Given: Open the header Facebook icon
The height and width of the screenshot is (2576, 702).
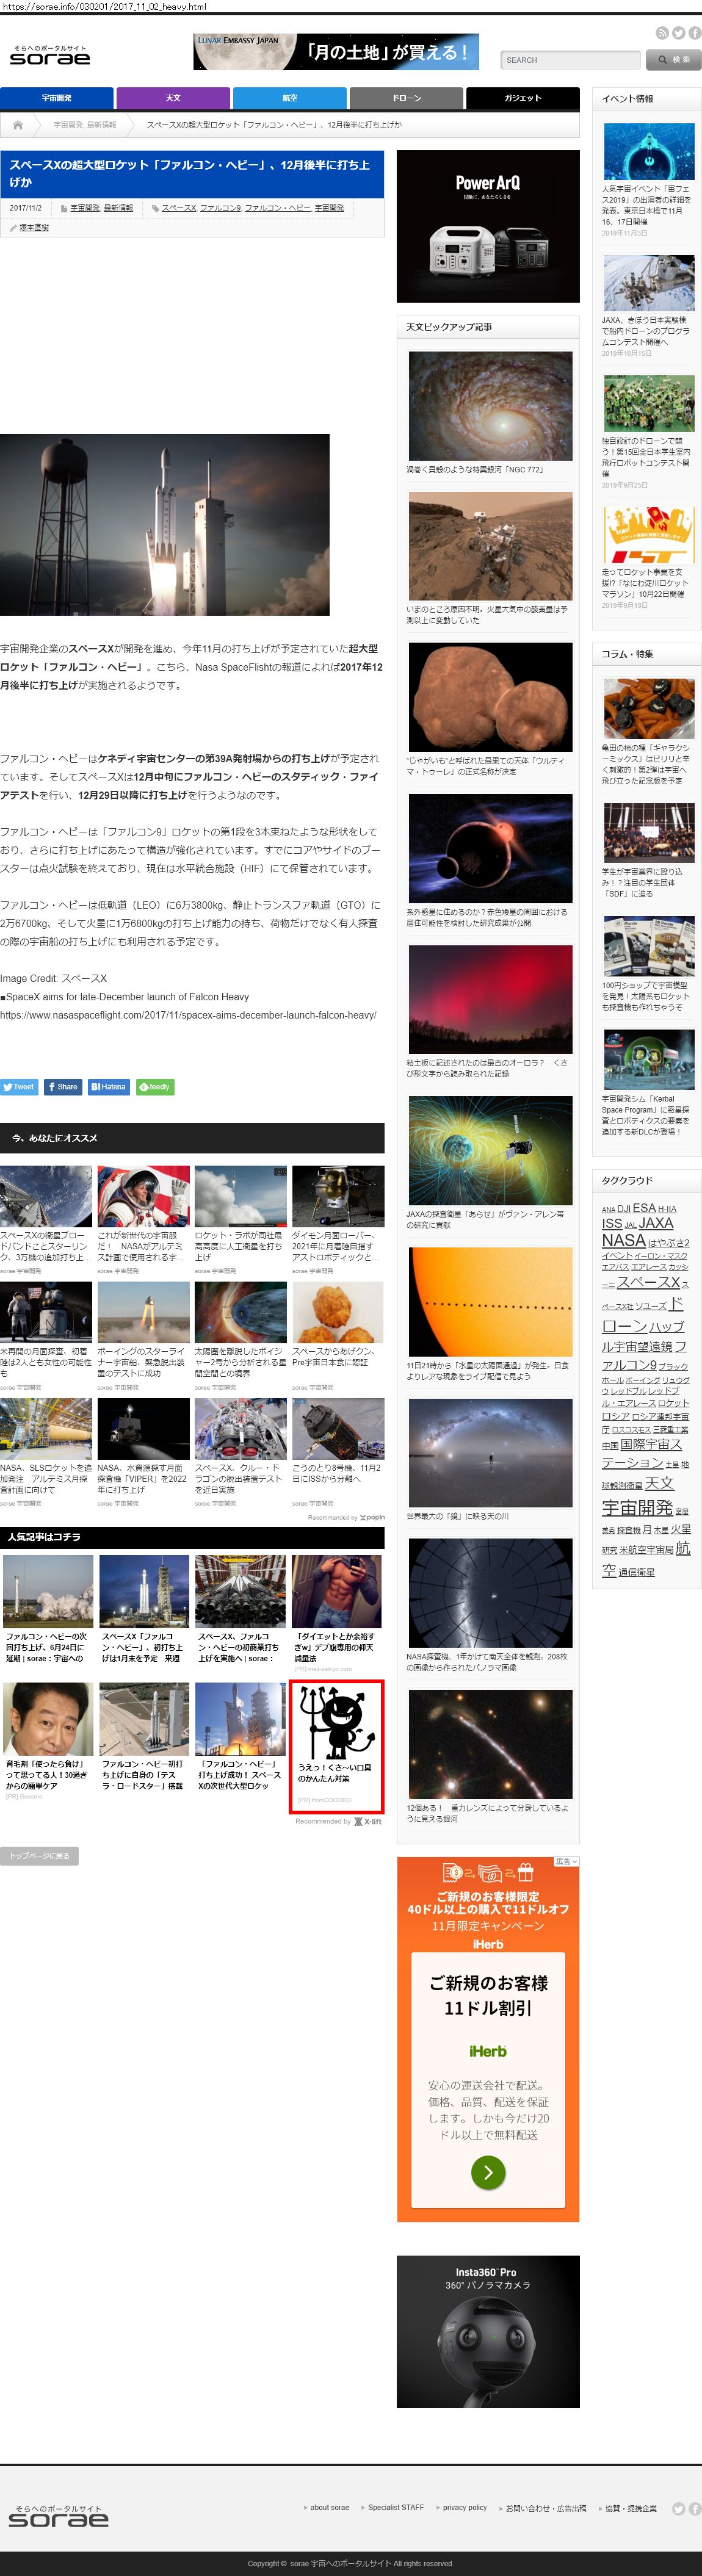Looking at the screenshot, I should [694, 33].
